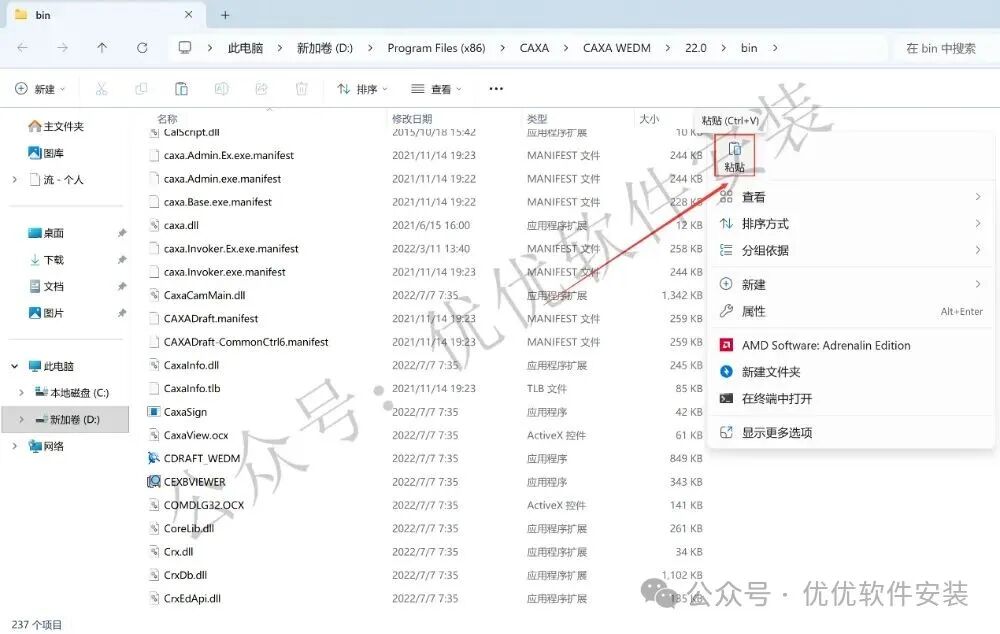Open the 新建 submenu in context menu

(851, 284)
